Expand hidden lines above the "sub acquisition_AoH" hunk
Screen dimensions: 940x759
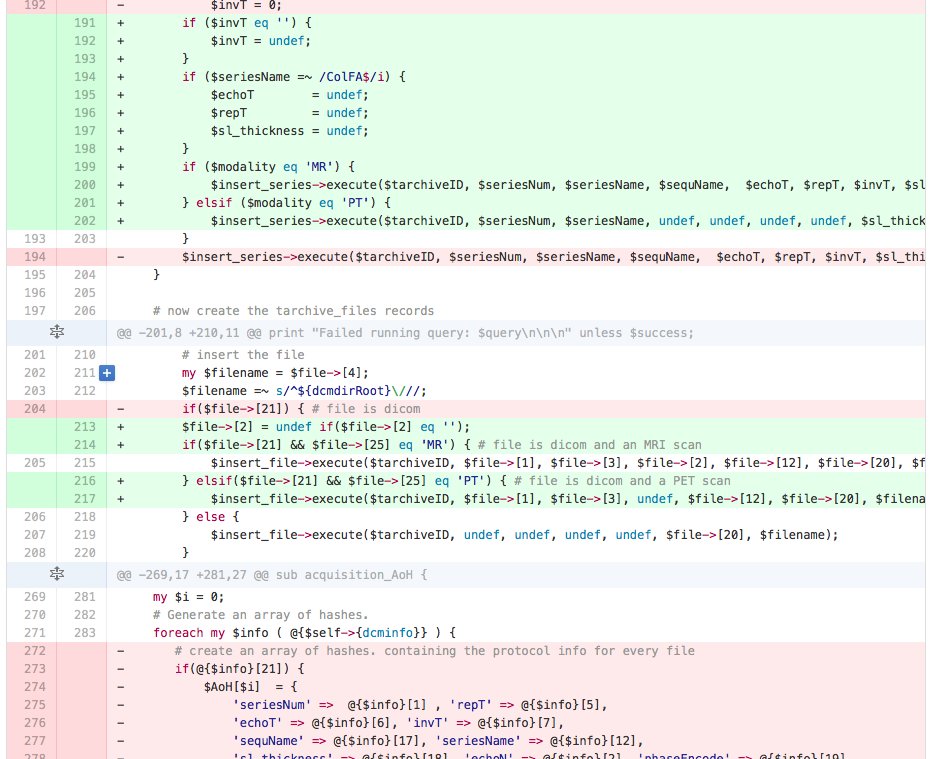57,574
